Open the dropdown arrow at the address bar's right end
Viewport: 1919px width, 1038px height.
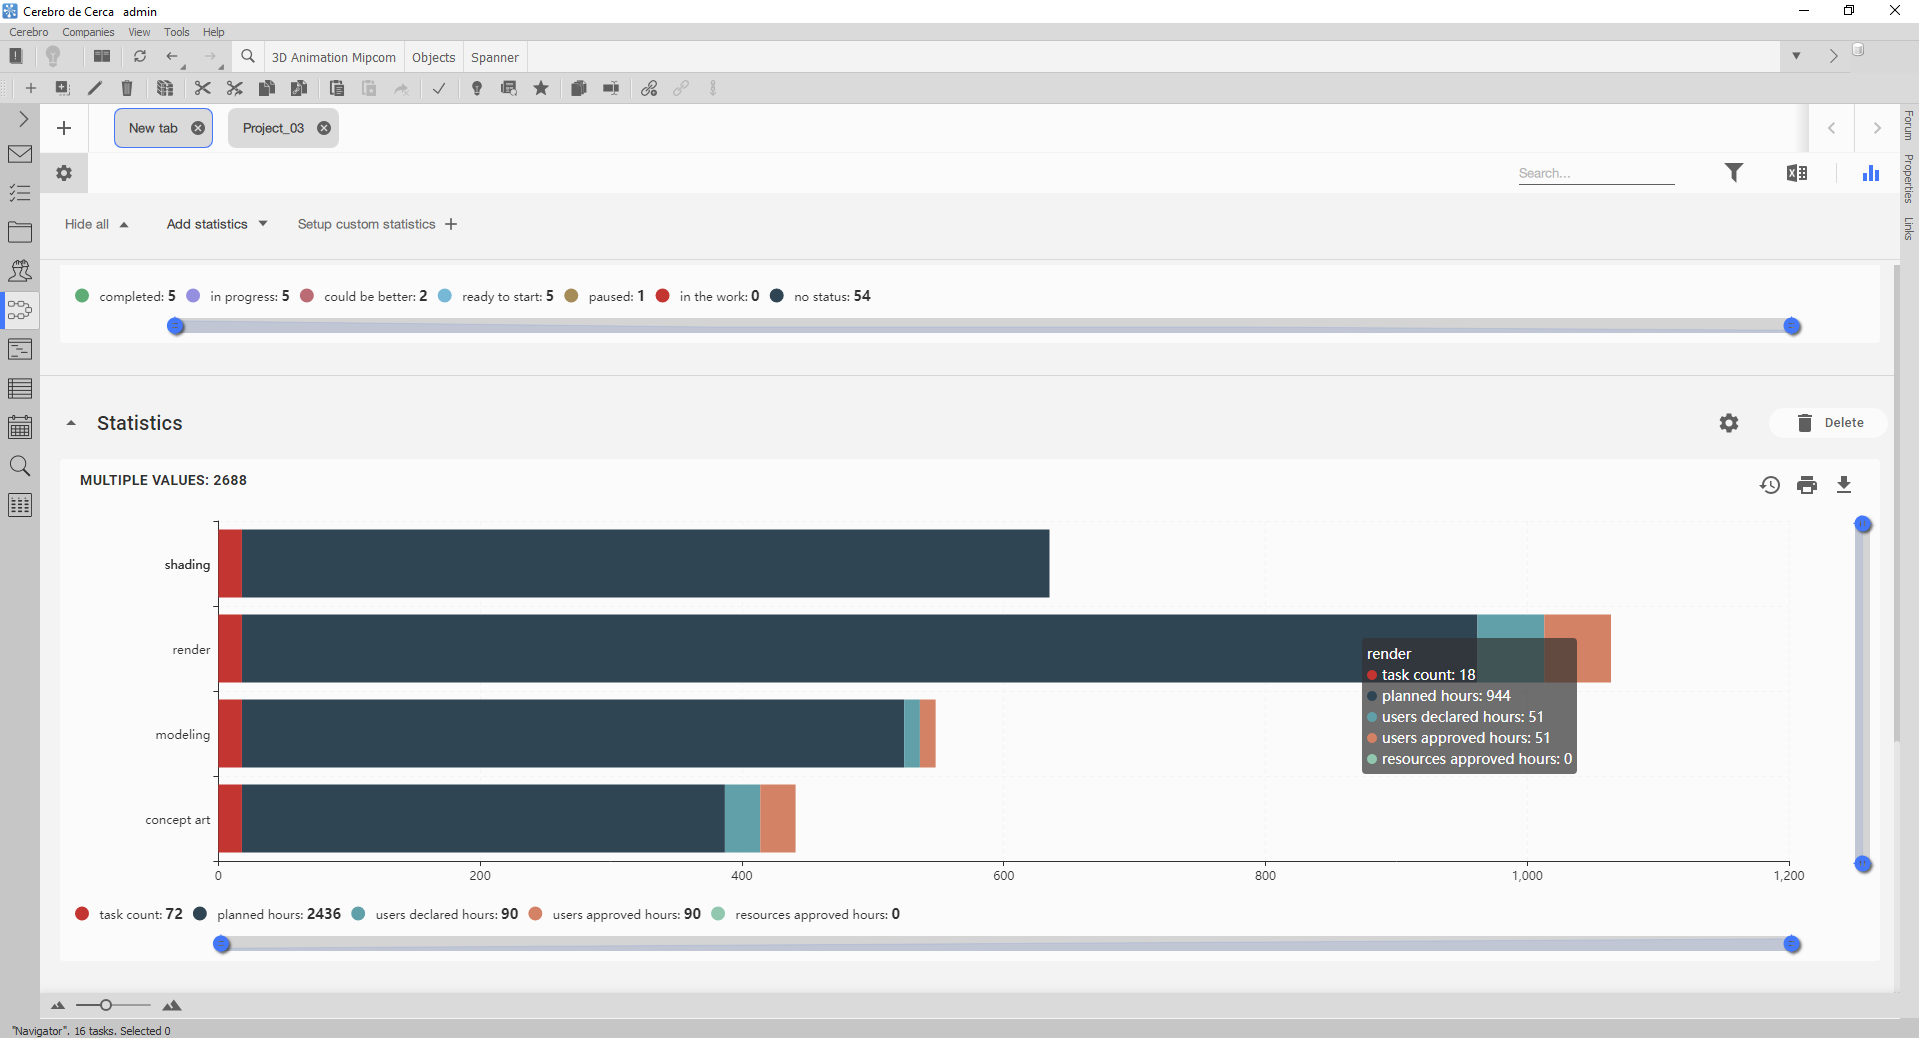click(x=1796, y=56)
